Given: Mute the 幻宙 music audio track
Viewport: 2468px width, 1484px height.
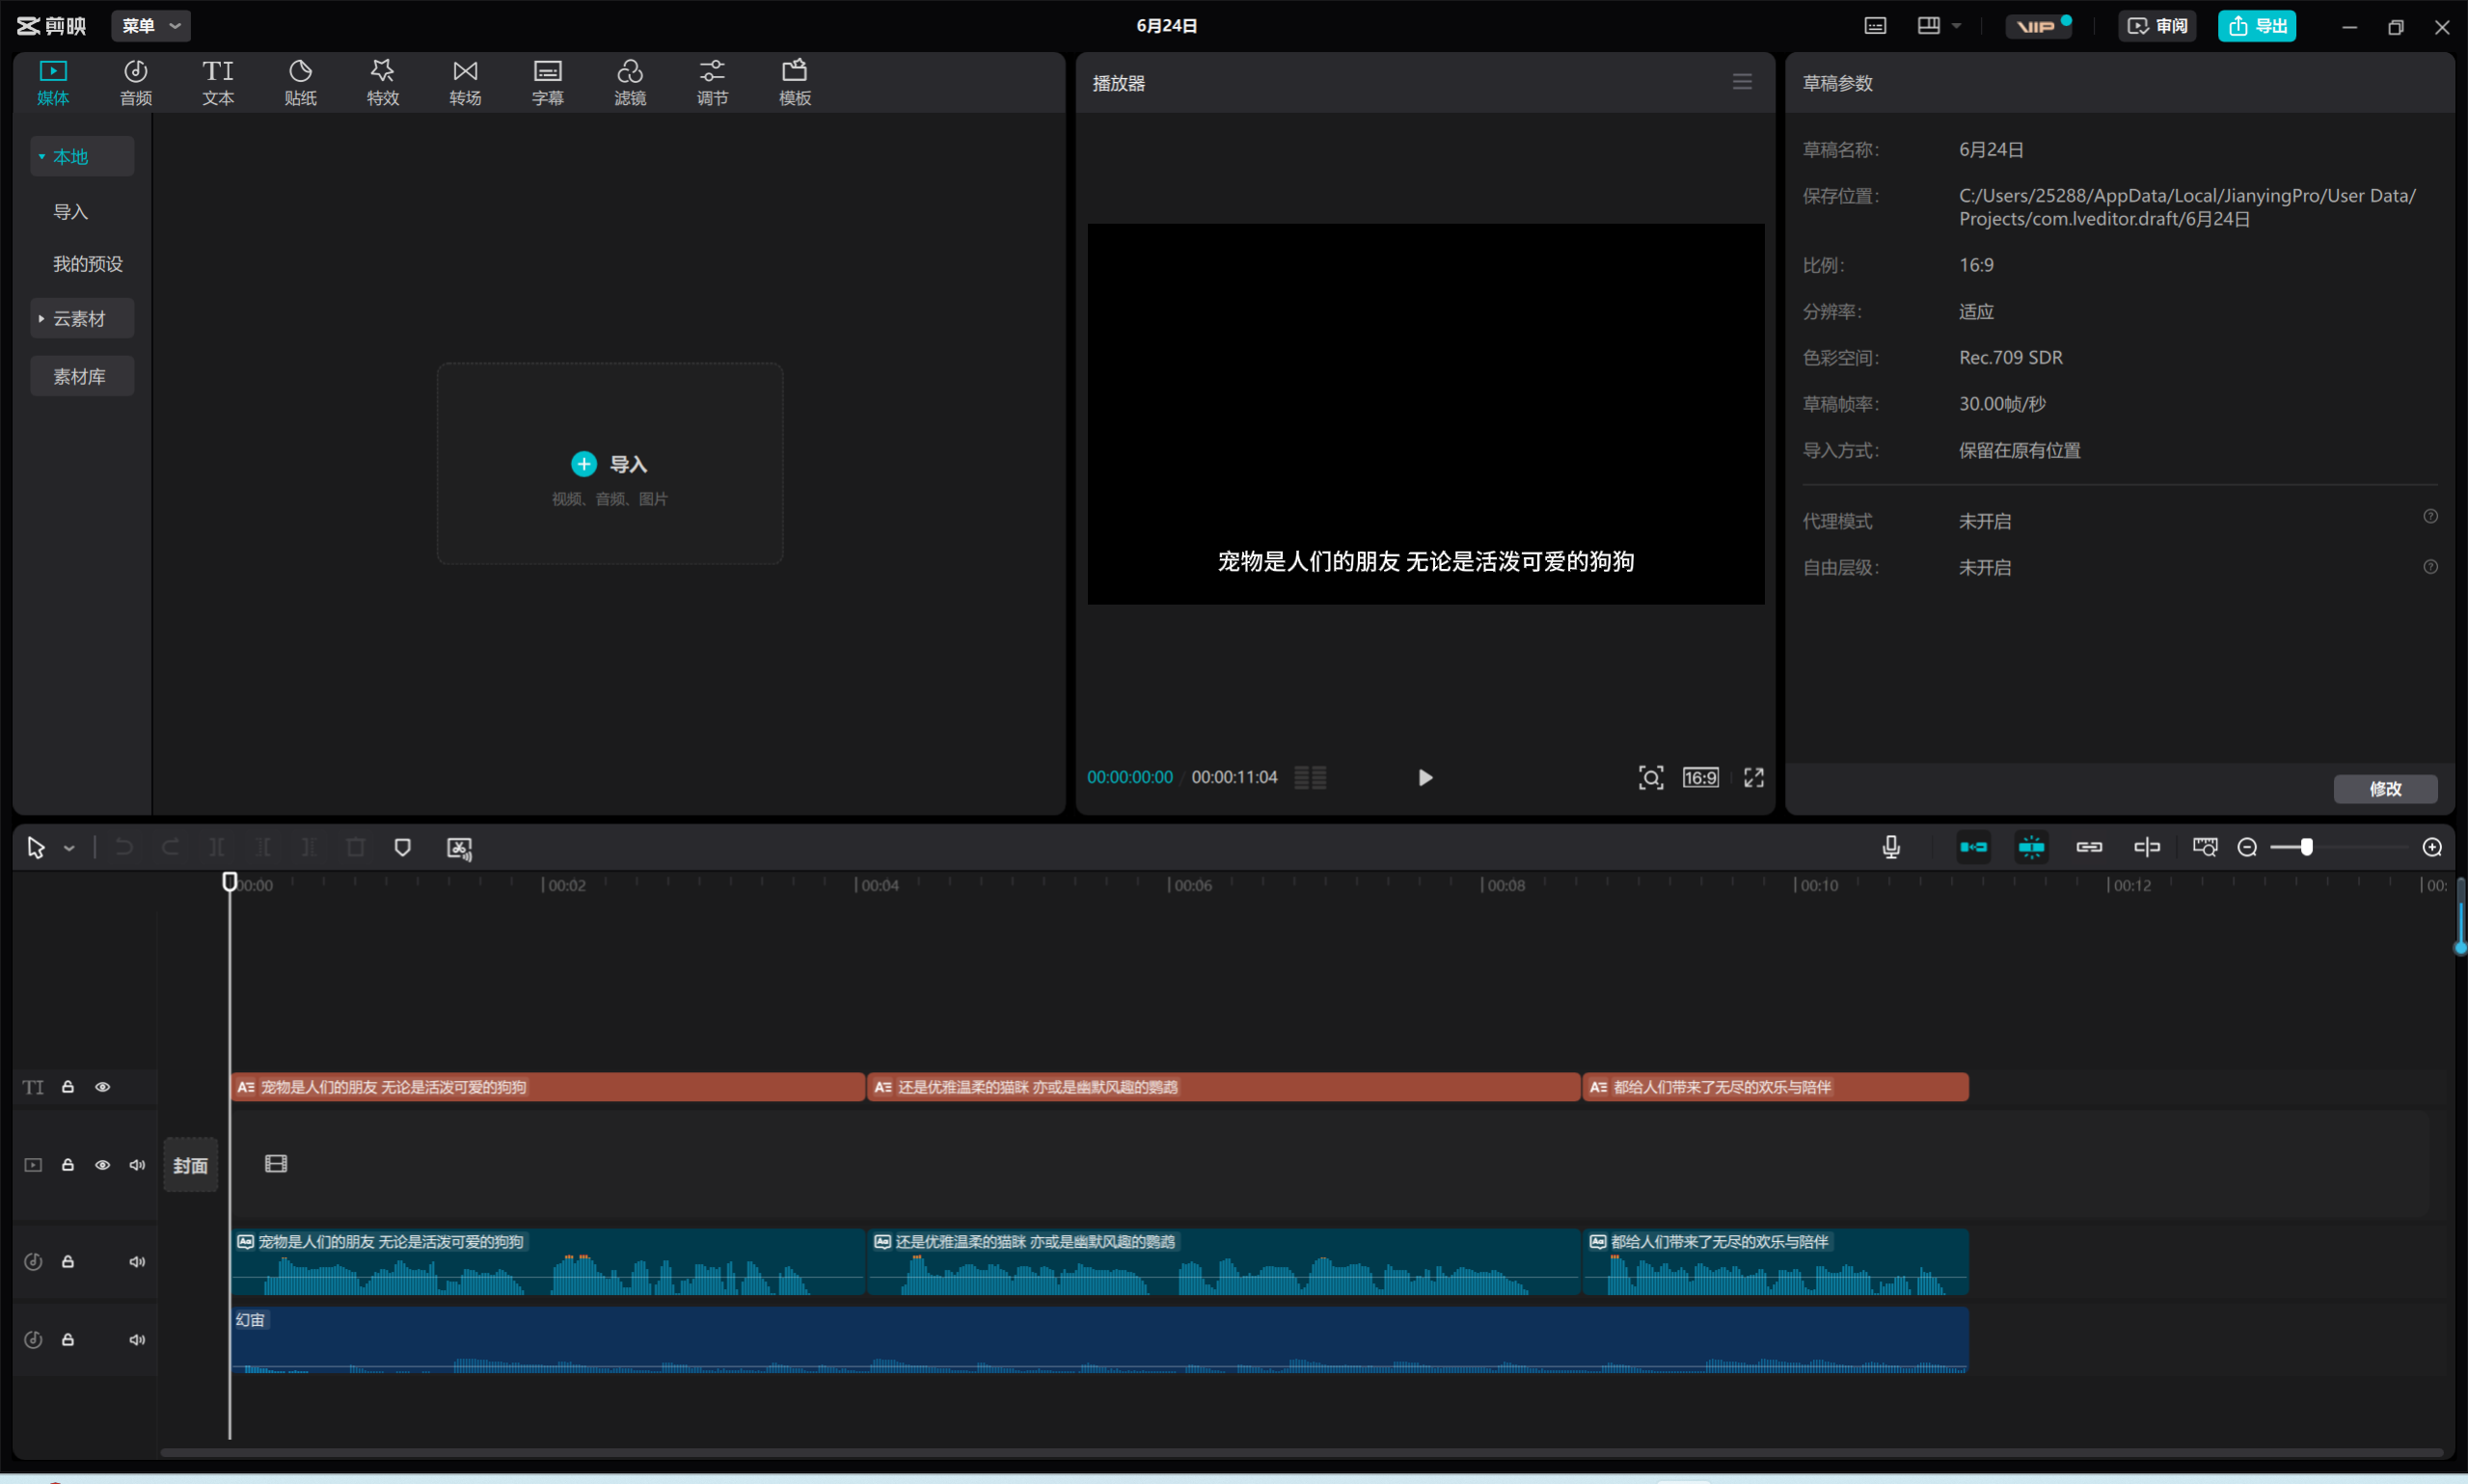Looking at the screenshot, I should [x=137, y=1339].
